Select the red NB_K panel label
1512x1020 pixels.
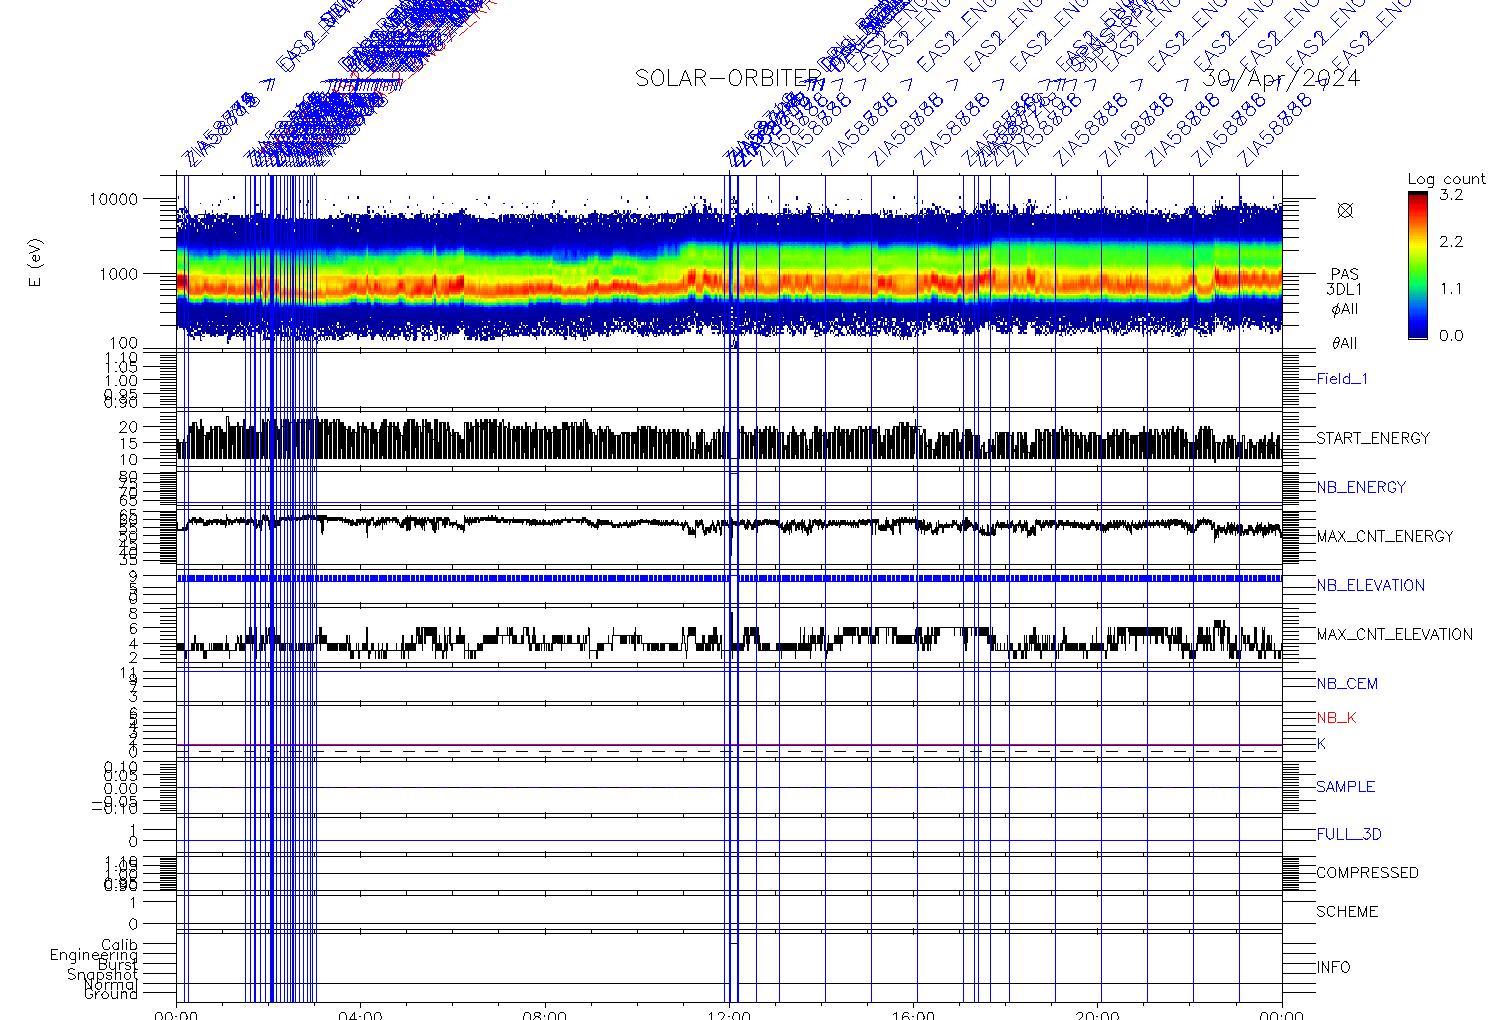click(x=1336, y=718)
